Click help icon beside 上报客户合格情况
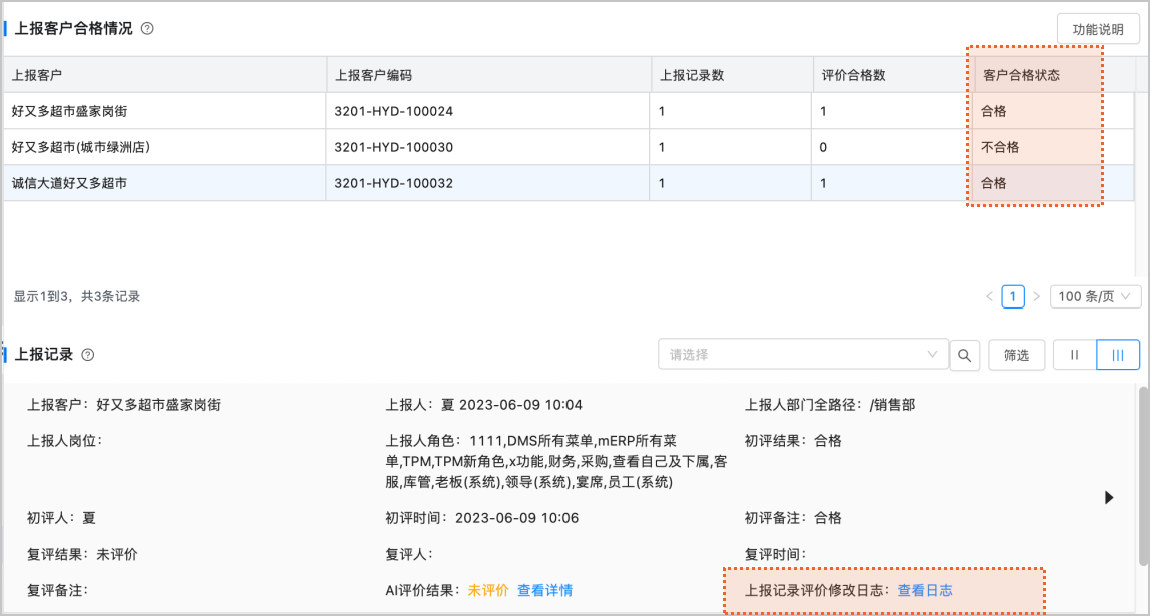1152x616 pixels. (147, 29)
